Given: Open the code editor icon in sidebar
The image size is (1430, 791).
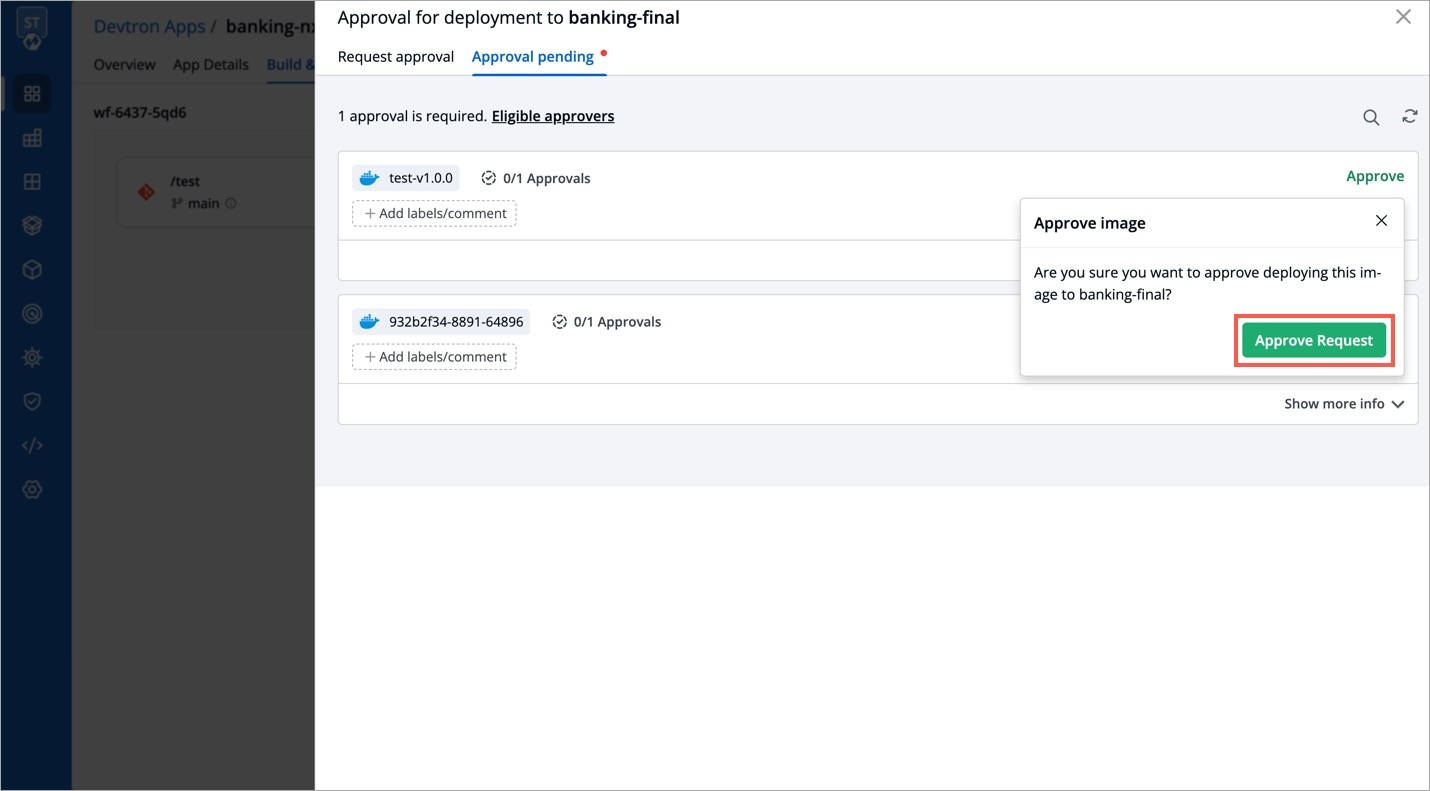Looking at the screenshot, I should coord(32,445).
